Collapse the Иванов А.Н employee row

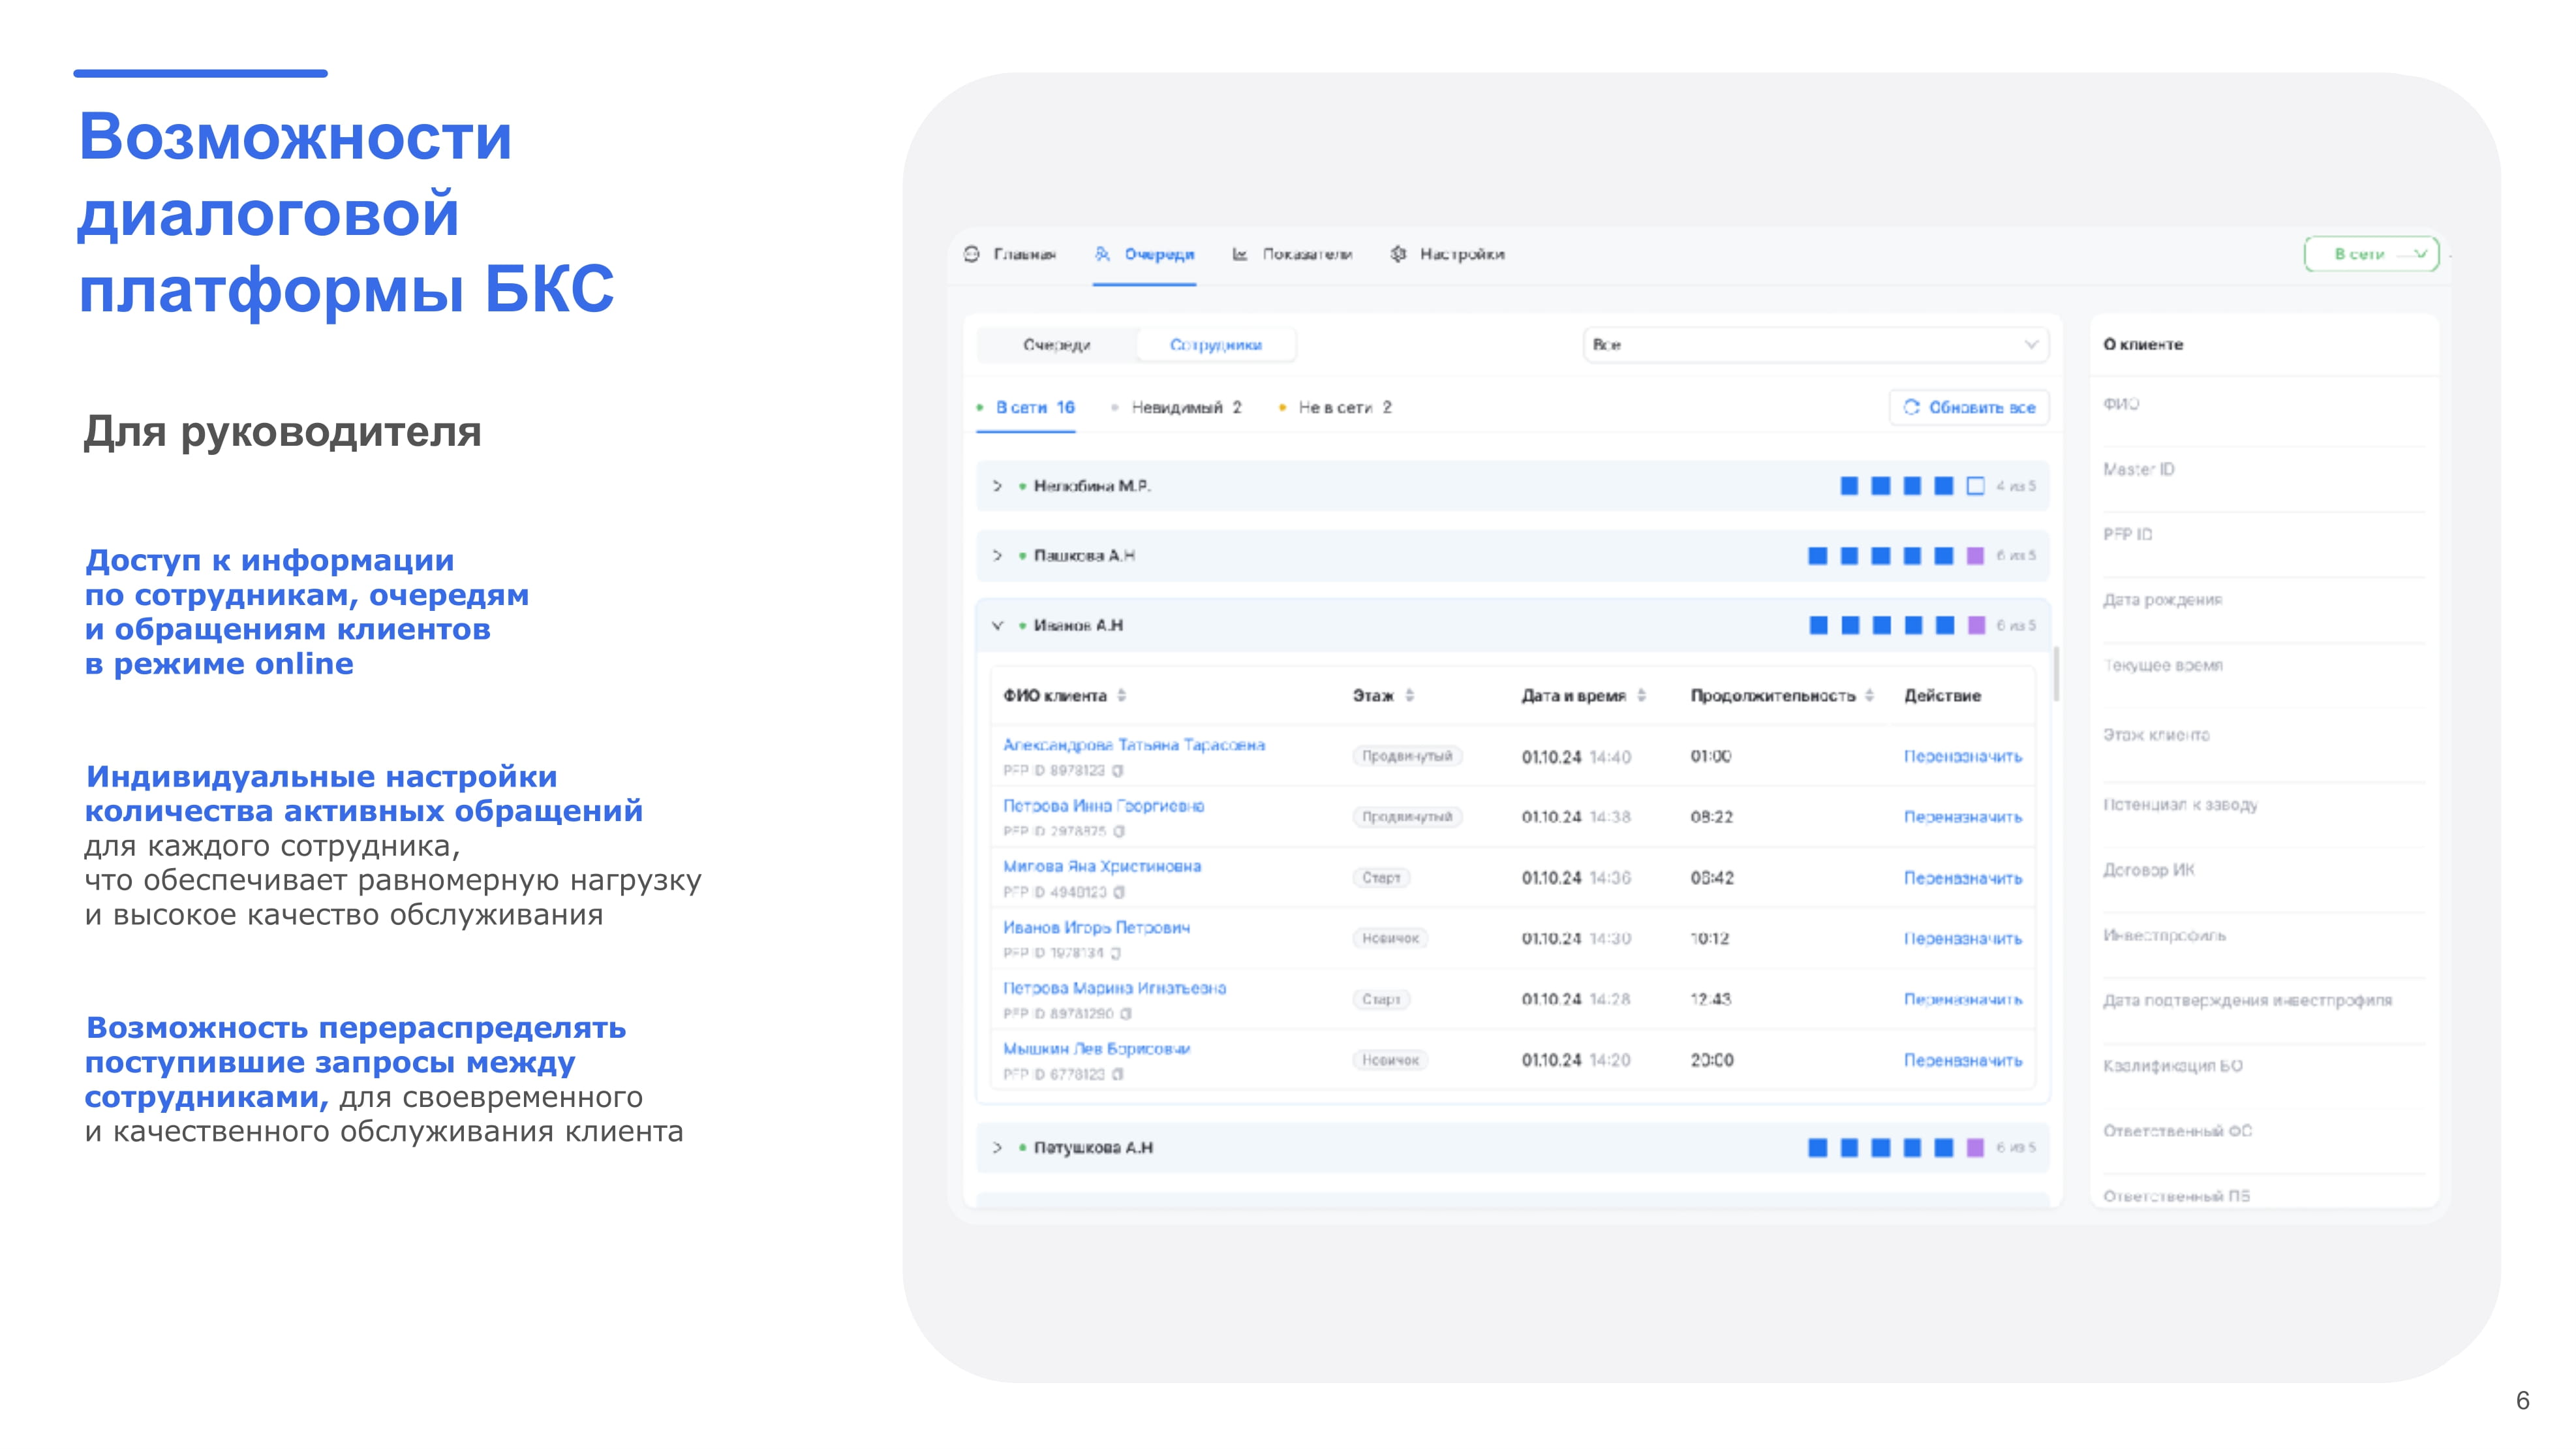coord(997,625)
